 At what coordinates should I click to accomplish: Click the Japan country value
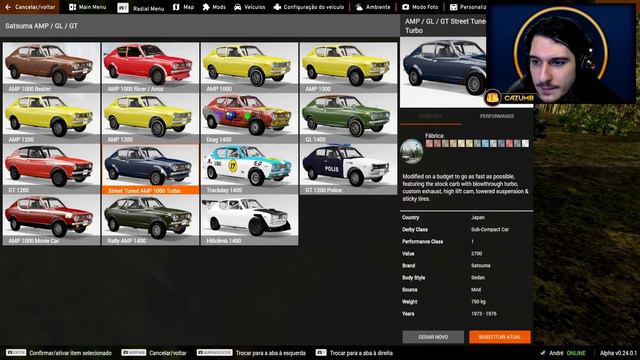pos(478,218)
